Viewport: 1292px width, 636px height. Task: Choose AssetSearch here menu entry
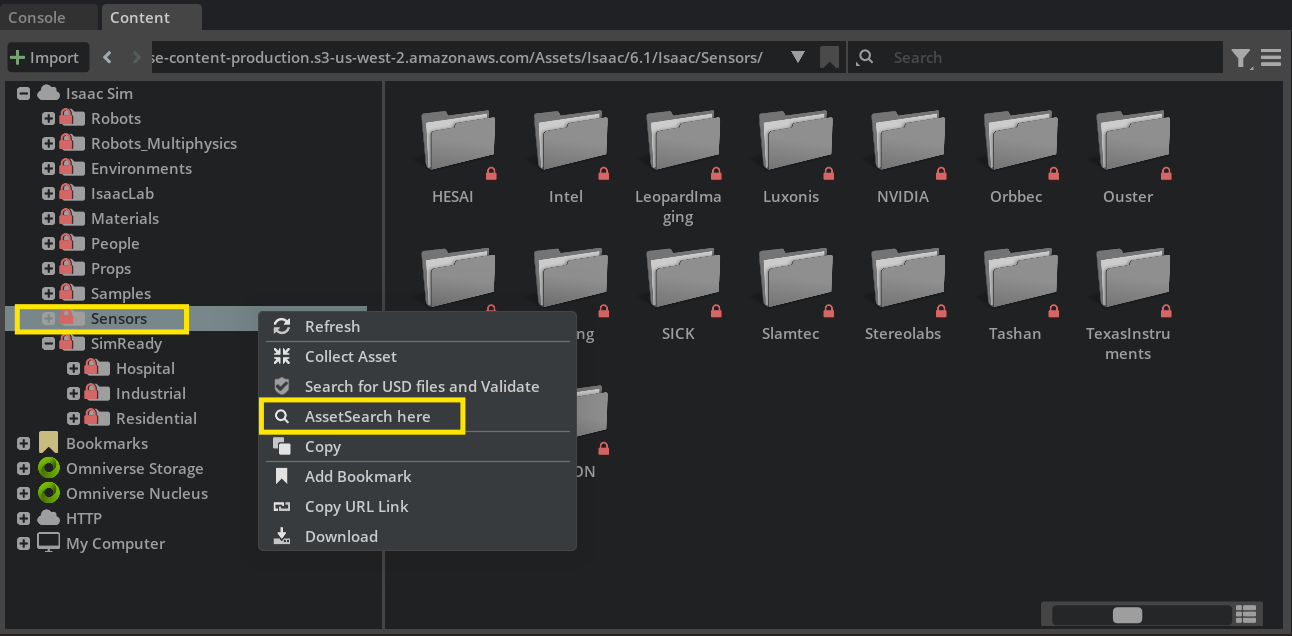click(417, 416)
